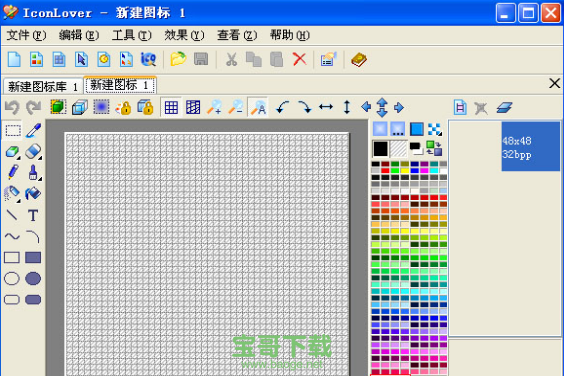The image size is (564, 376).
Task: Open the 效果(Y) menu
Action: tap(184, 35)
